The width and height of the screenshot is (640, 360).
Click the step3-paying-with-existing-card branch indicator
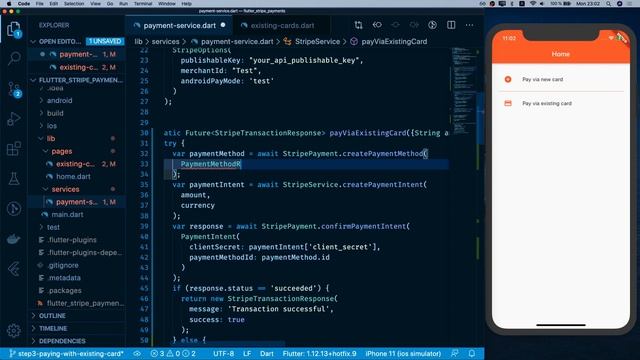[x=66, y=353]
